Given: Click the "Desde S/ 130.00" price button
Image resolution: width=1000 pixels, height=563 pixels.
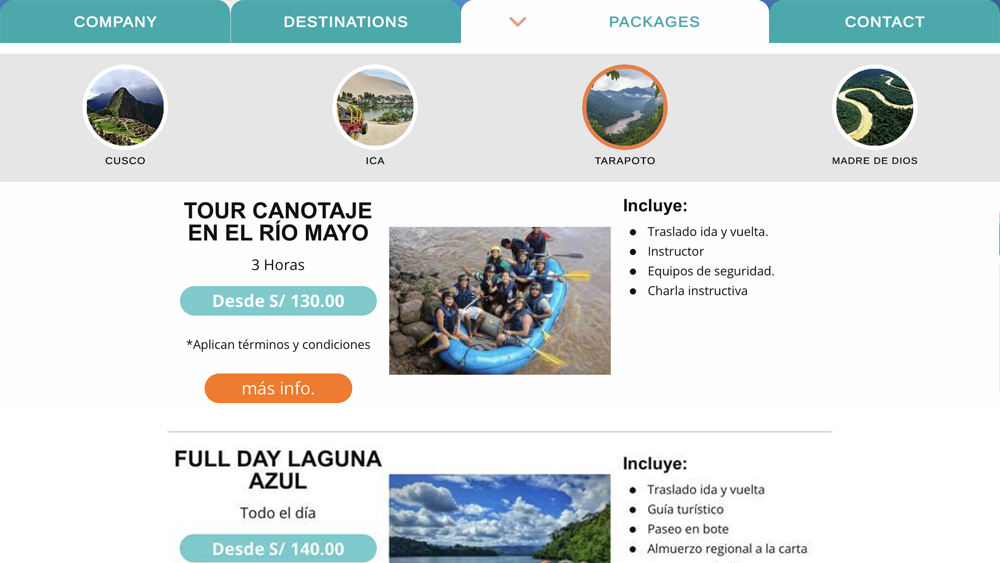Looking at the screenshot, I should (278, 301).
